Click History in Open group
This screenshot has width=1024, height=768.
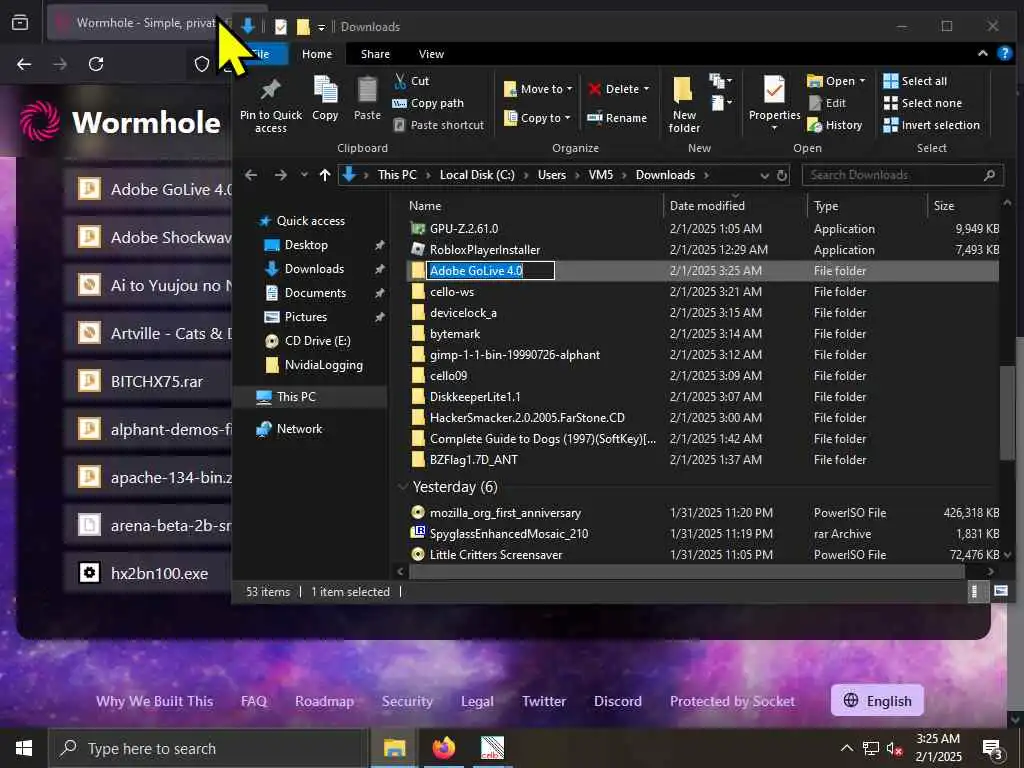835,125
